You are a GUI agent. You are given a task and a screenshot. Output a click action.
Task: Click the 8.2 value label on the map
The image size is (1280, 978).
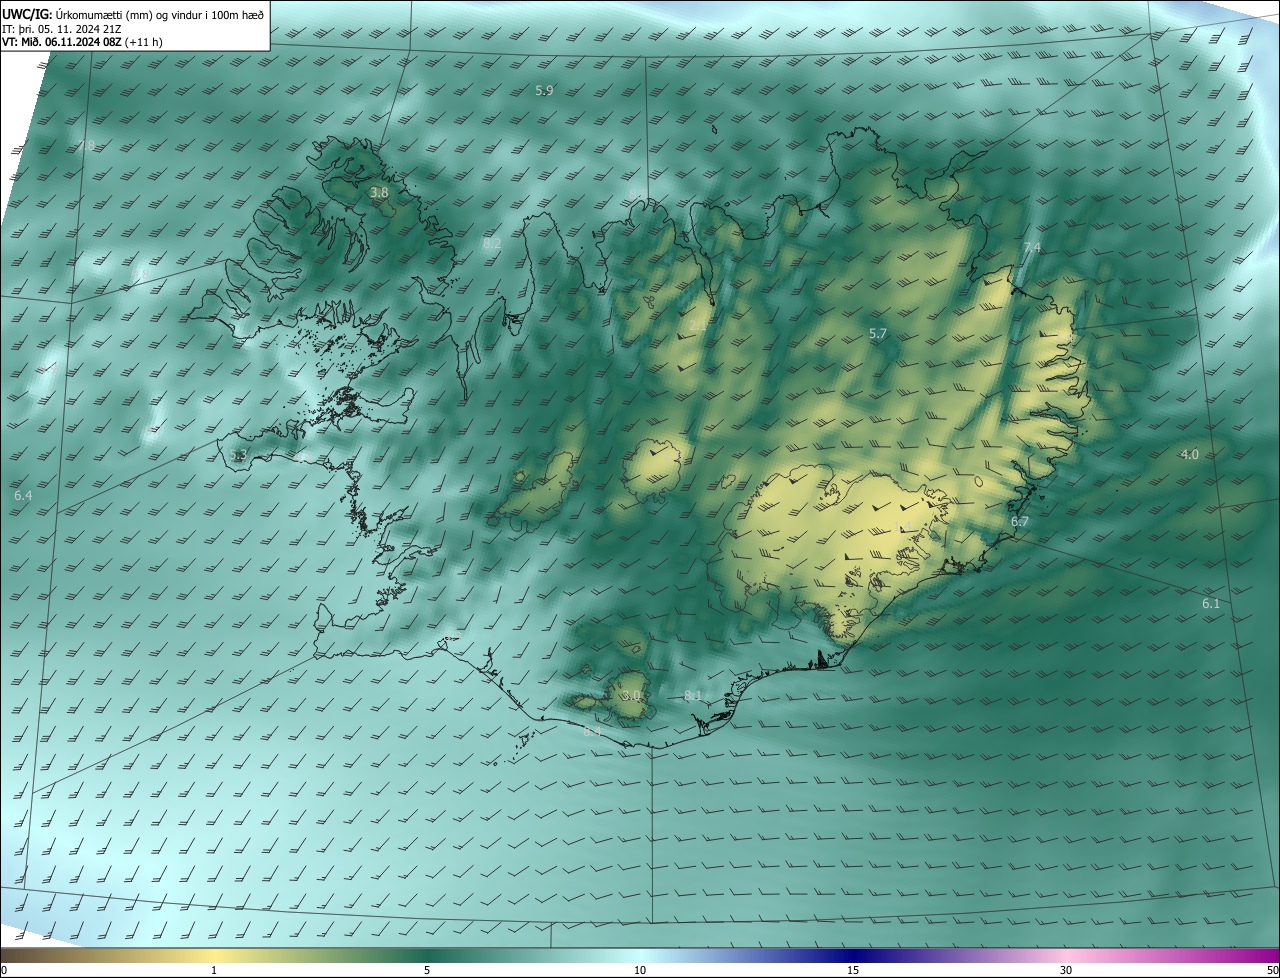(x=491, y=243)
